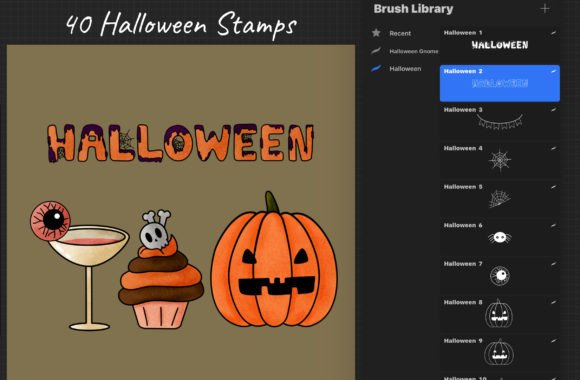This screenshot has width=580, height=380.
Task: Click the stroke icon on Halloween 7 row
Action: 553,263
